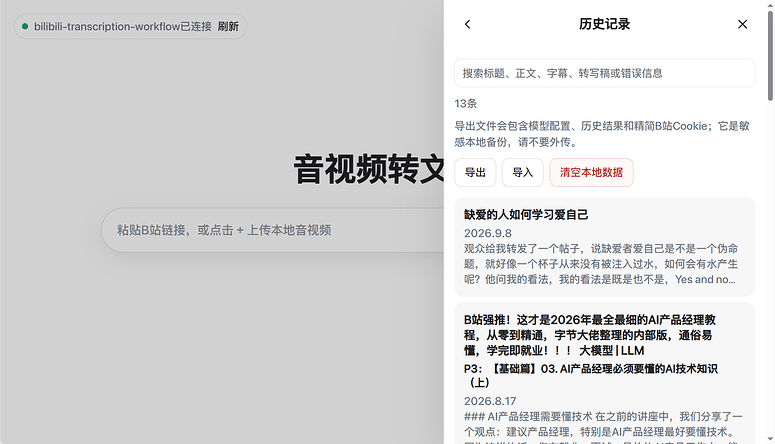Select the P3 基础篇 03 subtitle line
This screenshot has height=444, width=775.
591,375
